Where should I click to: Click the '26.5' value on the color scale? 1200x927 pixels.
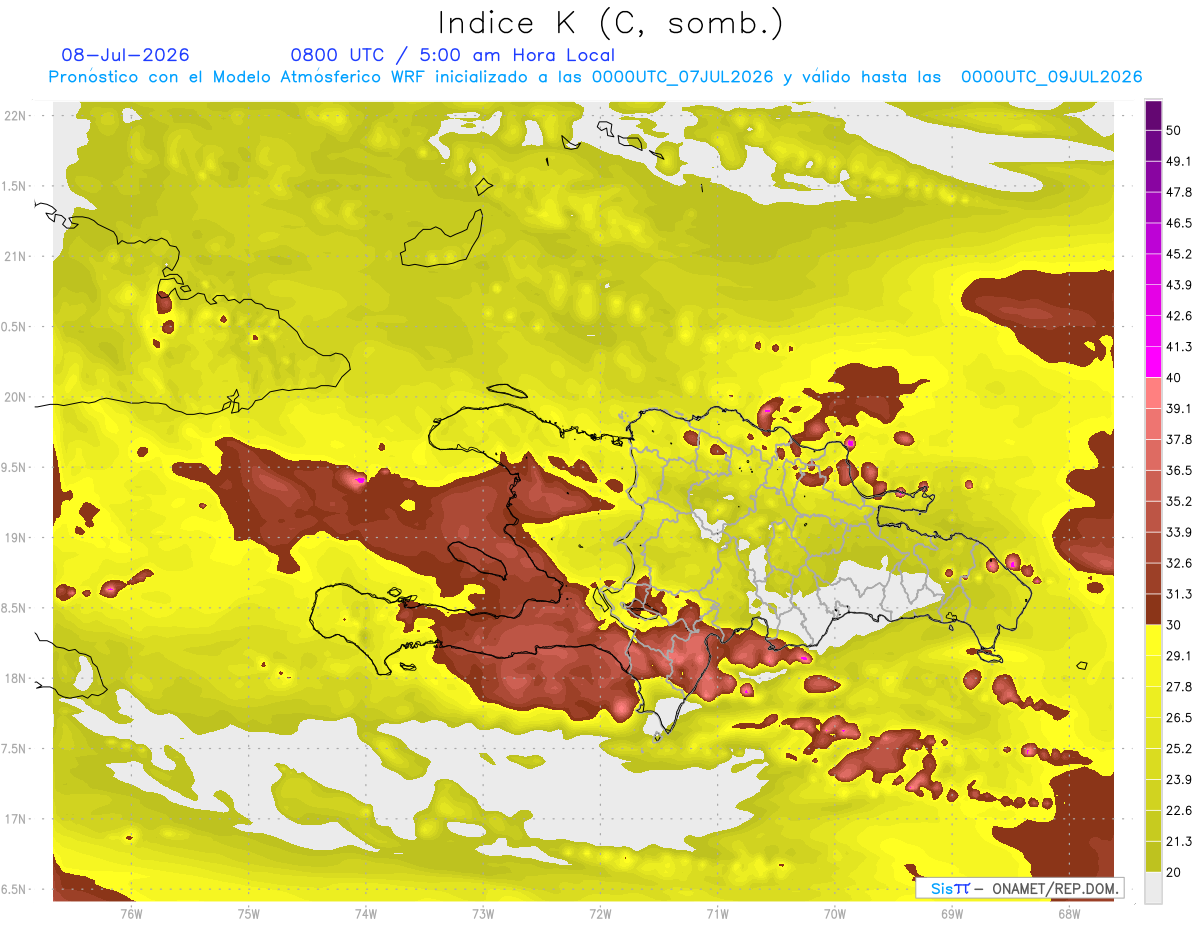(x=1179, y=718)
